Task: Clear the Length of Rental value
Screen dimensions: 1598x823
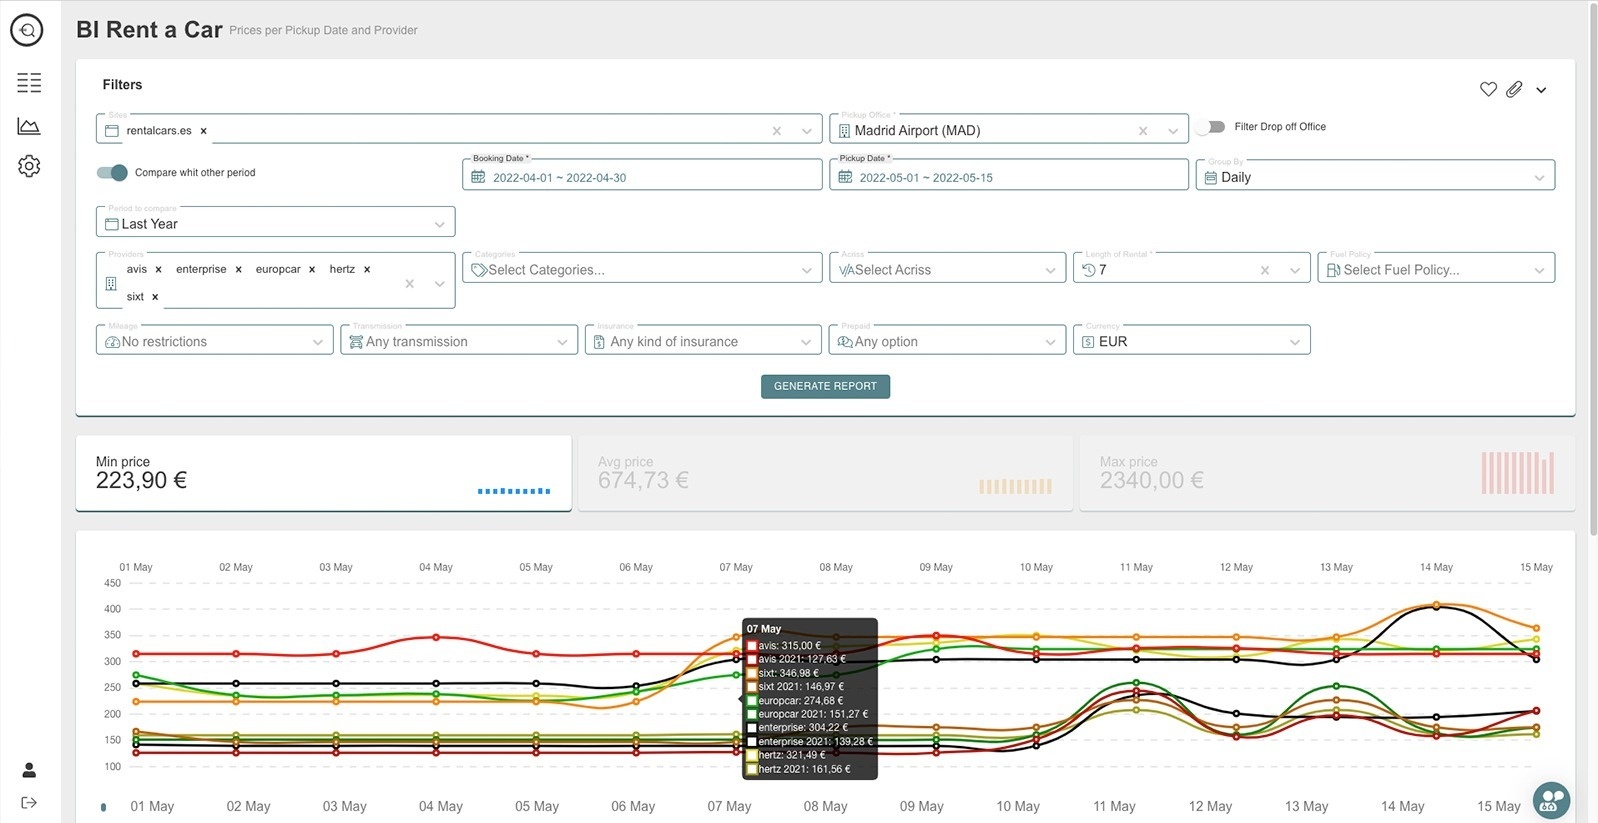Action: point(1265,270)
